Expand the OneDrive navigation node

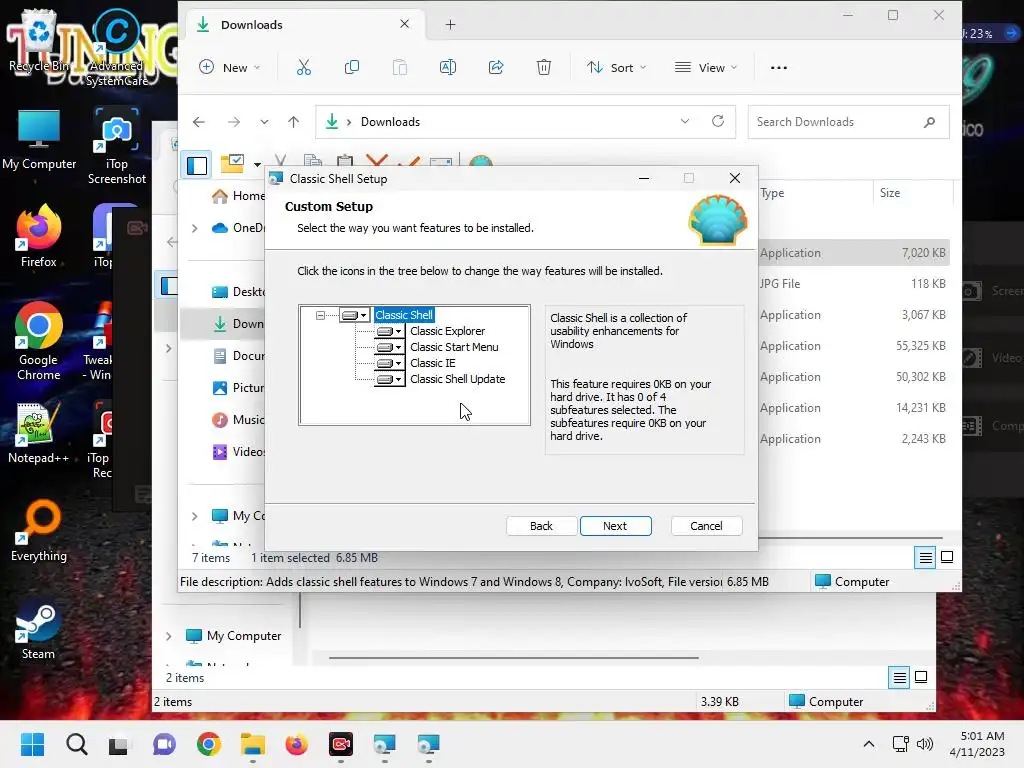[x=195, y=228]
